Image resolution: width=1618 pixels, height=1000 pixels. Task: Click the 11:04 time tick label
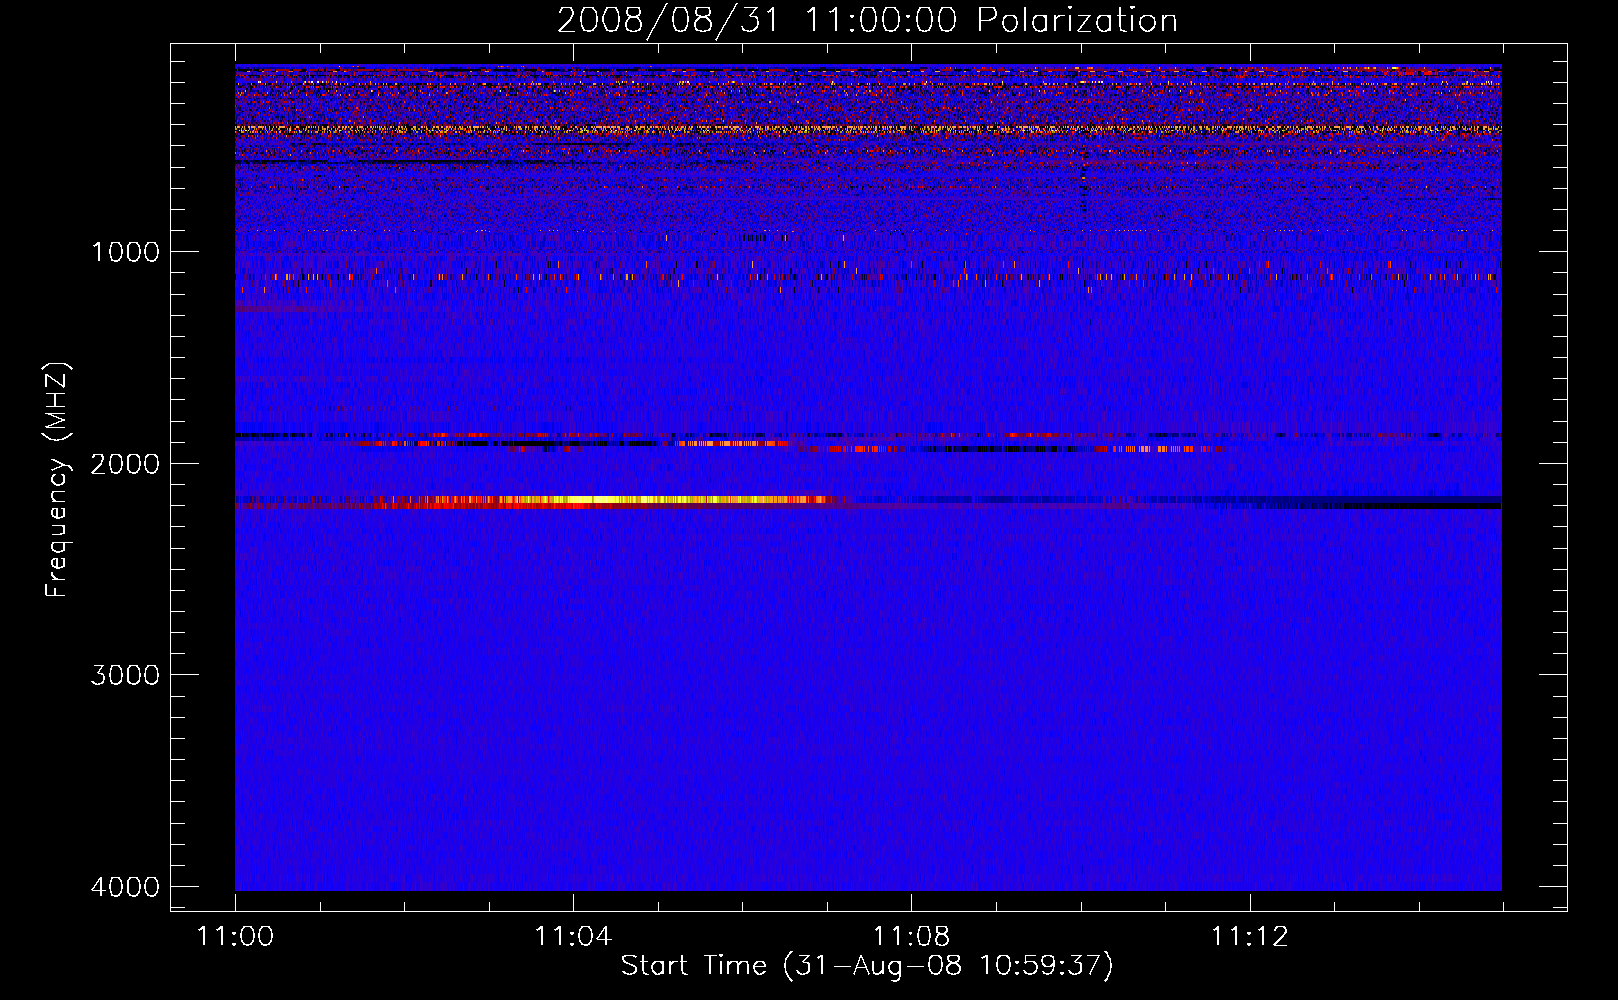pyautogui.click(x=573, y=937)
